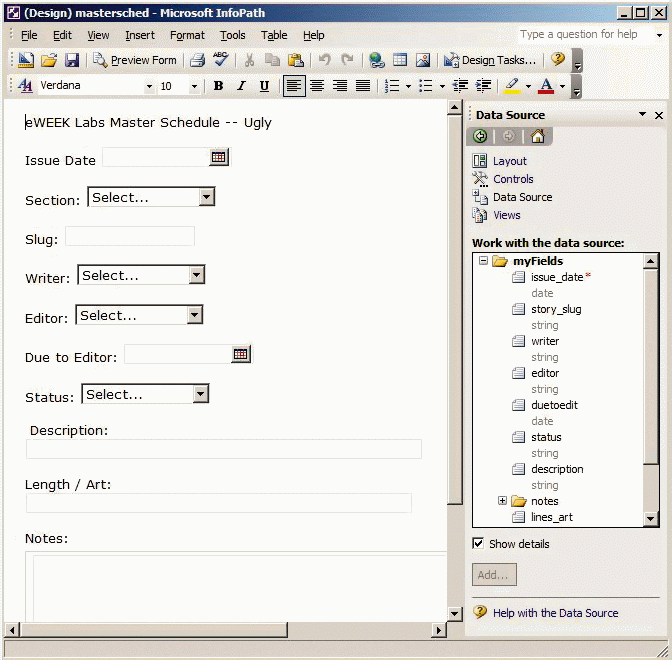Click the Numbering list icon

(392, 86)
